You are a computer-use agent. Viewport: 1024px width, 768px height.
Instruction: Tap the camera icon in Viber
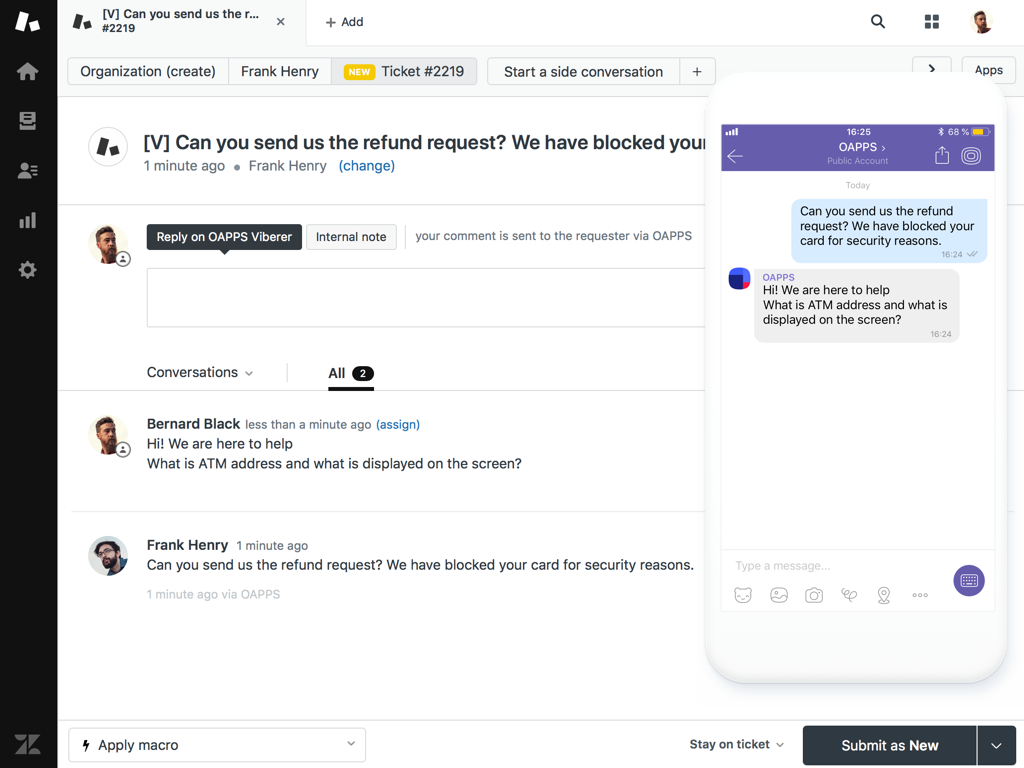pos(814,595)
